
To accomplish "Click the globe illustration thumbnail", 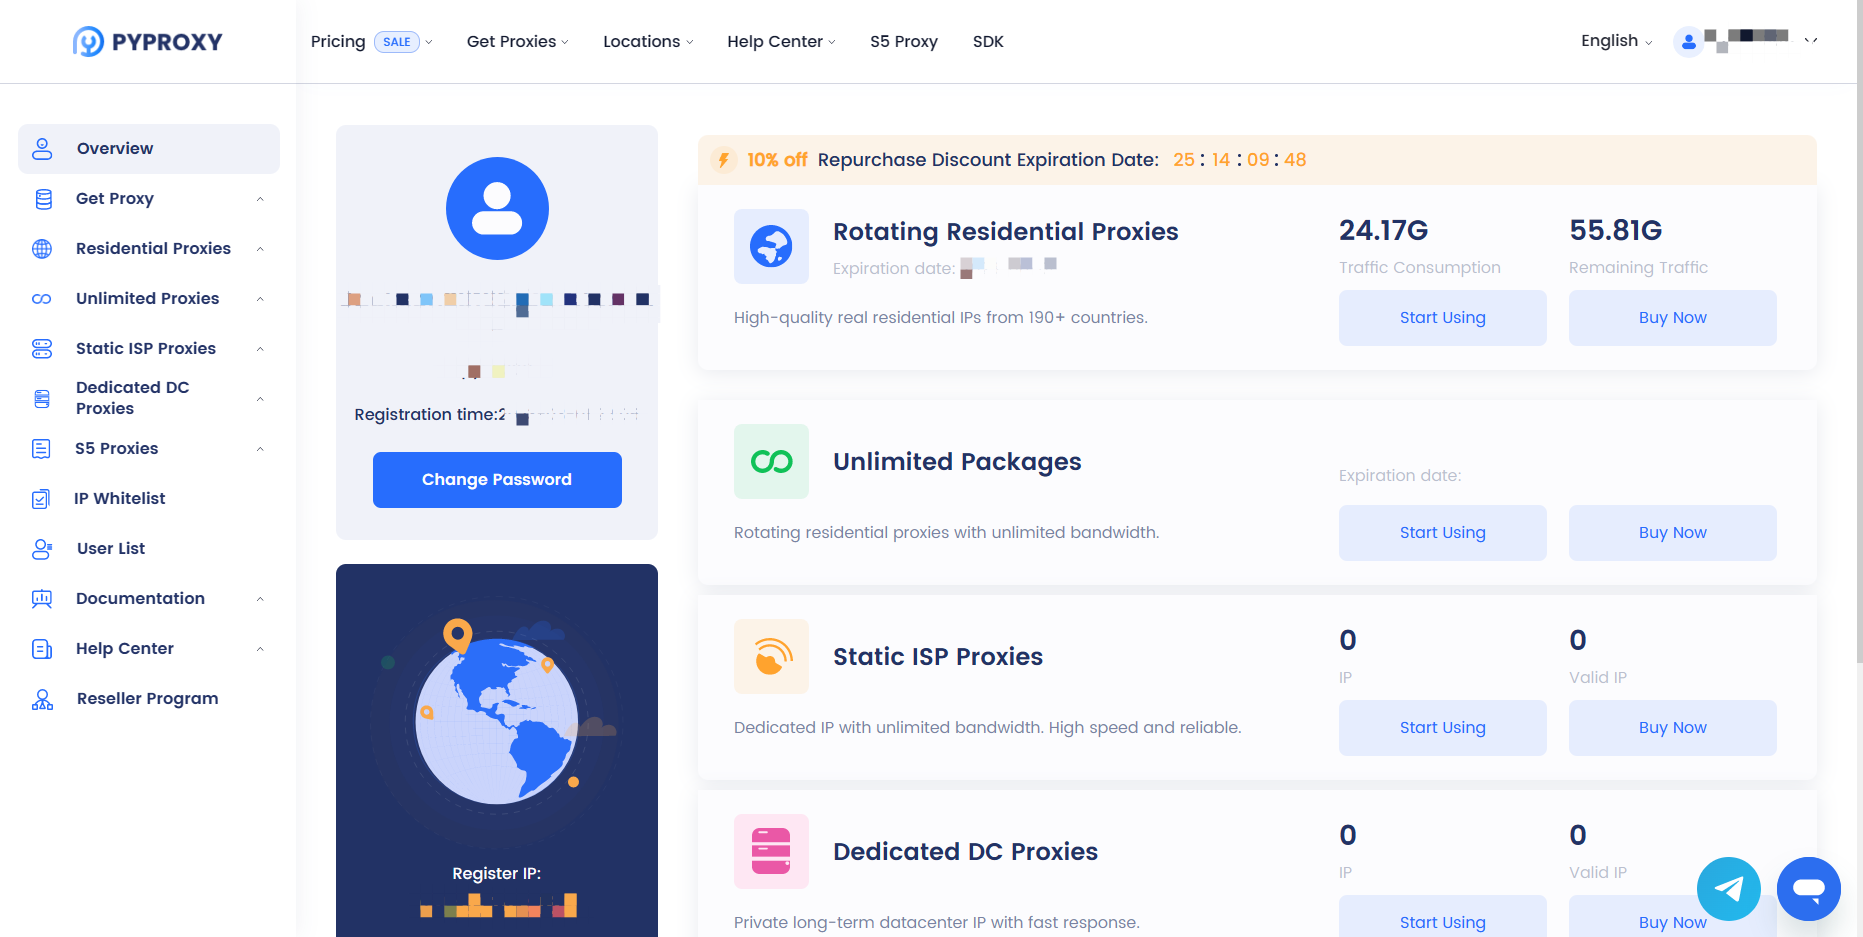I will (x=497, y=720).
